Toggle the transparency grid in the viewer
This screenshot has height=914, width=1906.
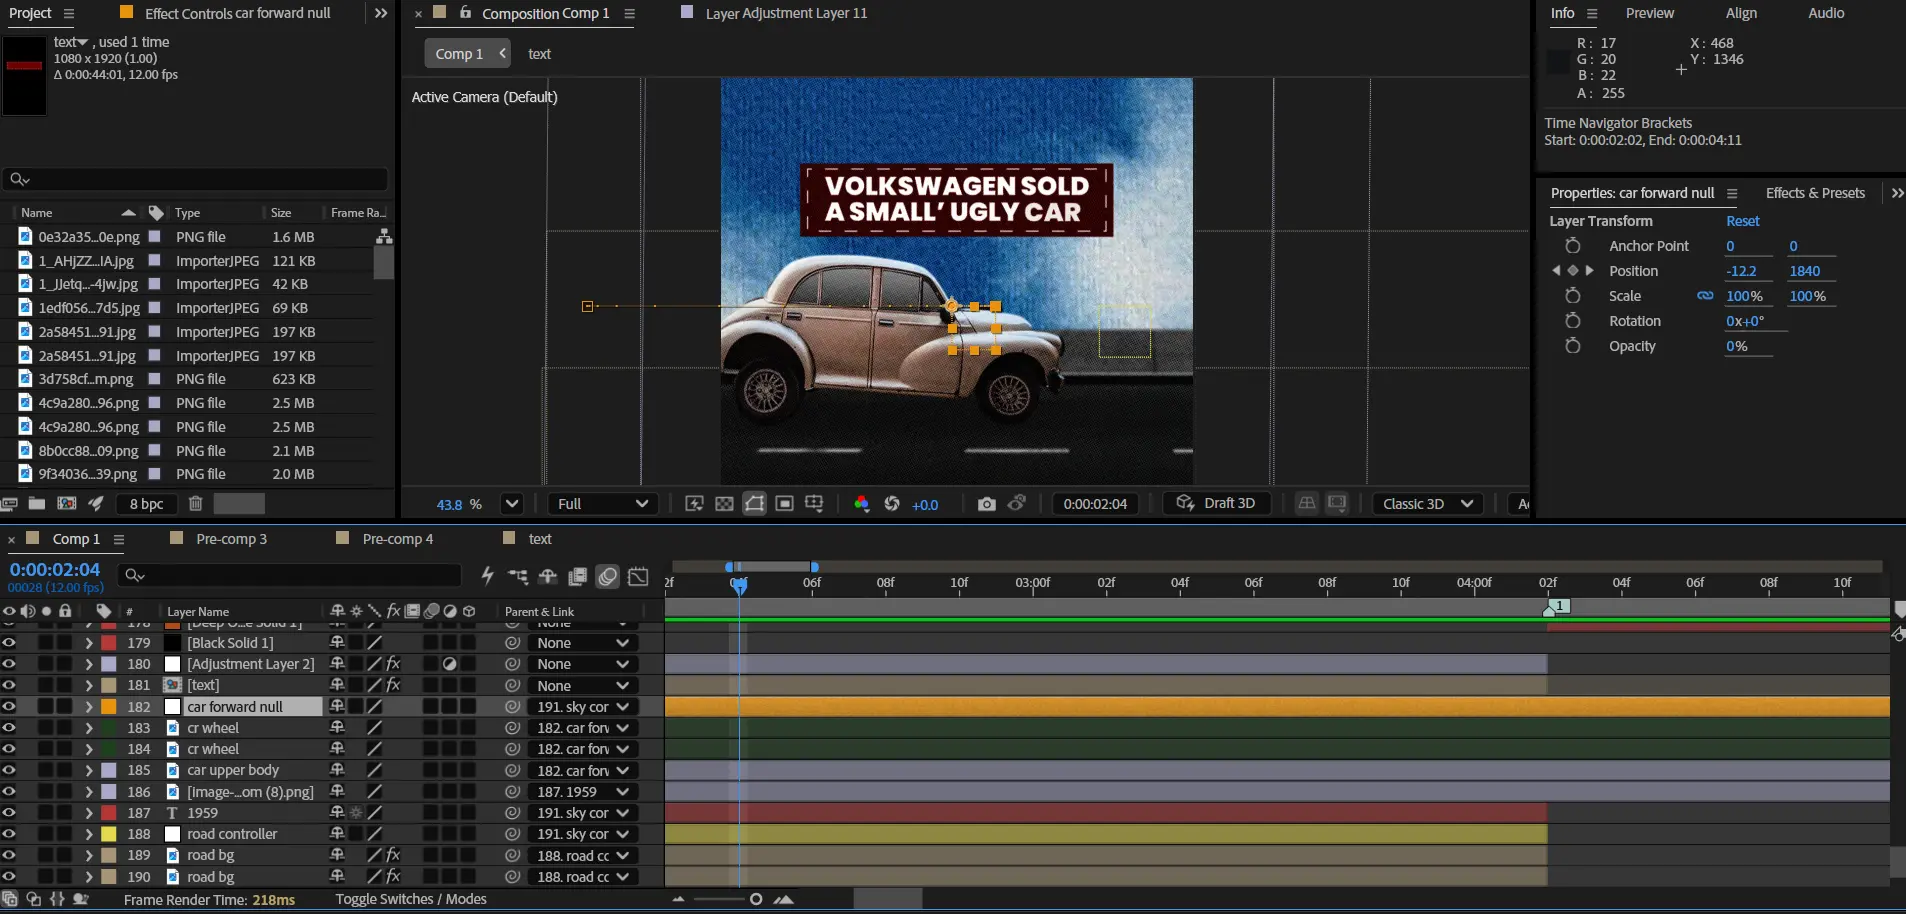[724, 504]
